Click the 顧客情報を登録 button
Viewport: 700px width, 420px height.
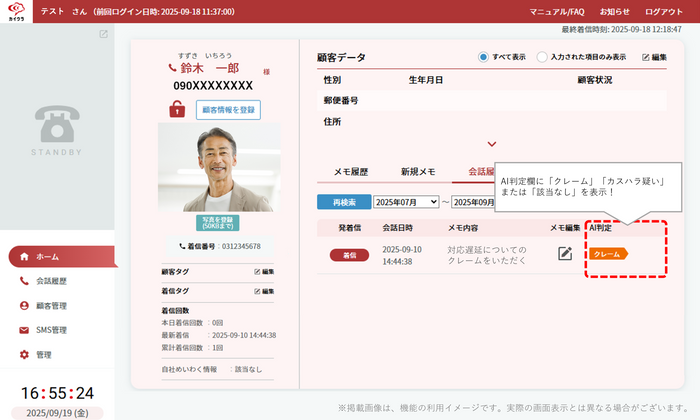point(228,109)
